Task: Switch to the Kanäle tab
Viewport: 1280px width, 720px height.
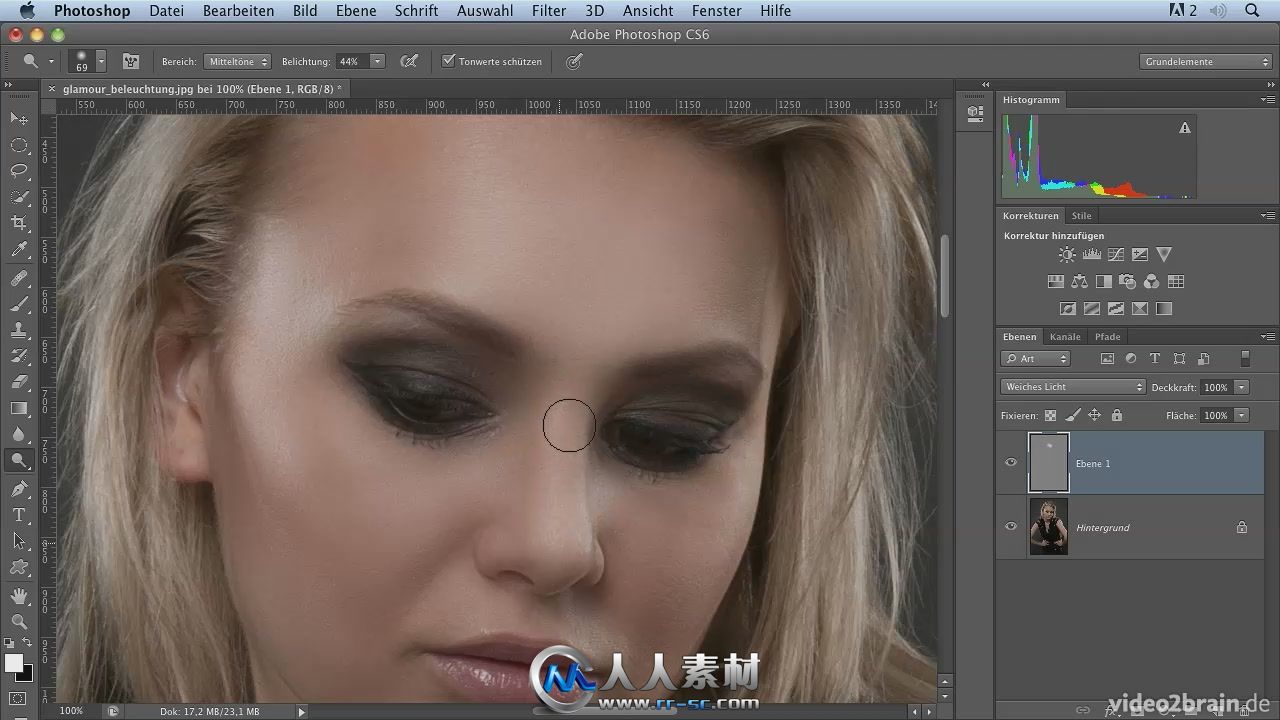Action: coord(1065,337)
